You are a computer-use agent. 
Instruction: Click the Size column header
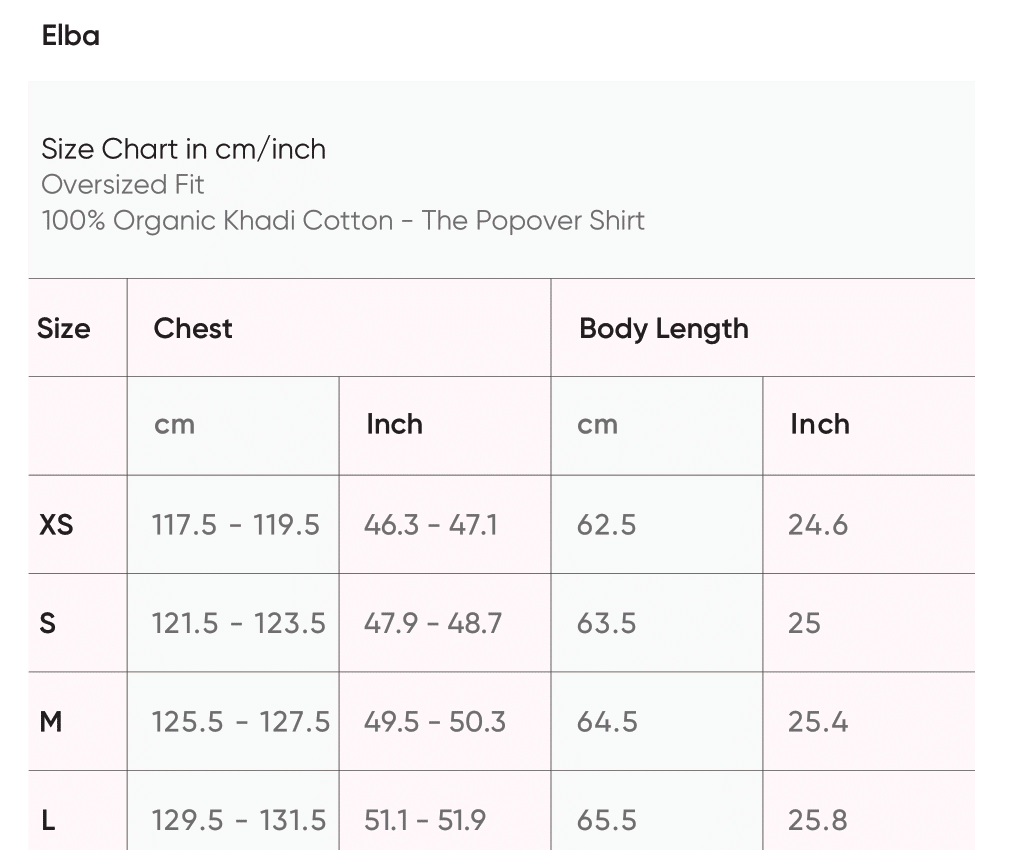click(x=63, y=328)
